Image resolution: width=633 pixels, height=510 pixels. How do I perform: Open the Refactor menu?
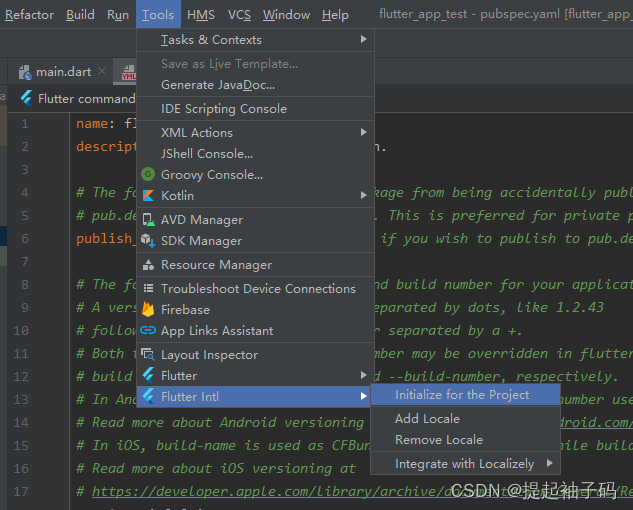point(29,15)
